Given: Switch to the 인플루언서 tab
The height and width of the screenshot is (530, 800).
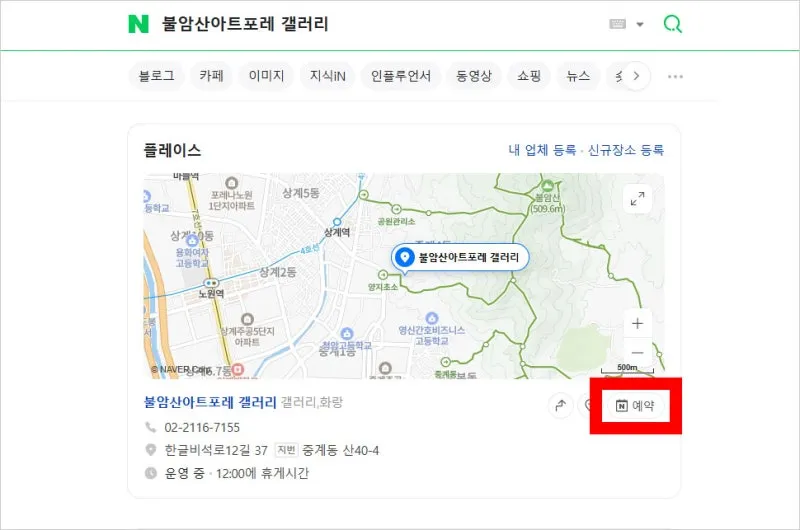Looking at the screenshot, I should tap(401, 76).
